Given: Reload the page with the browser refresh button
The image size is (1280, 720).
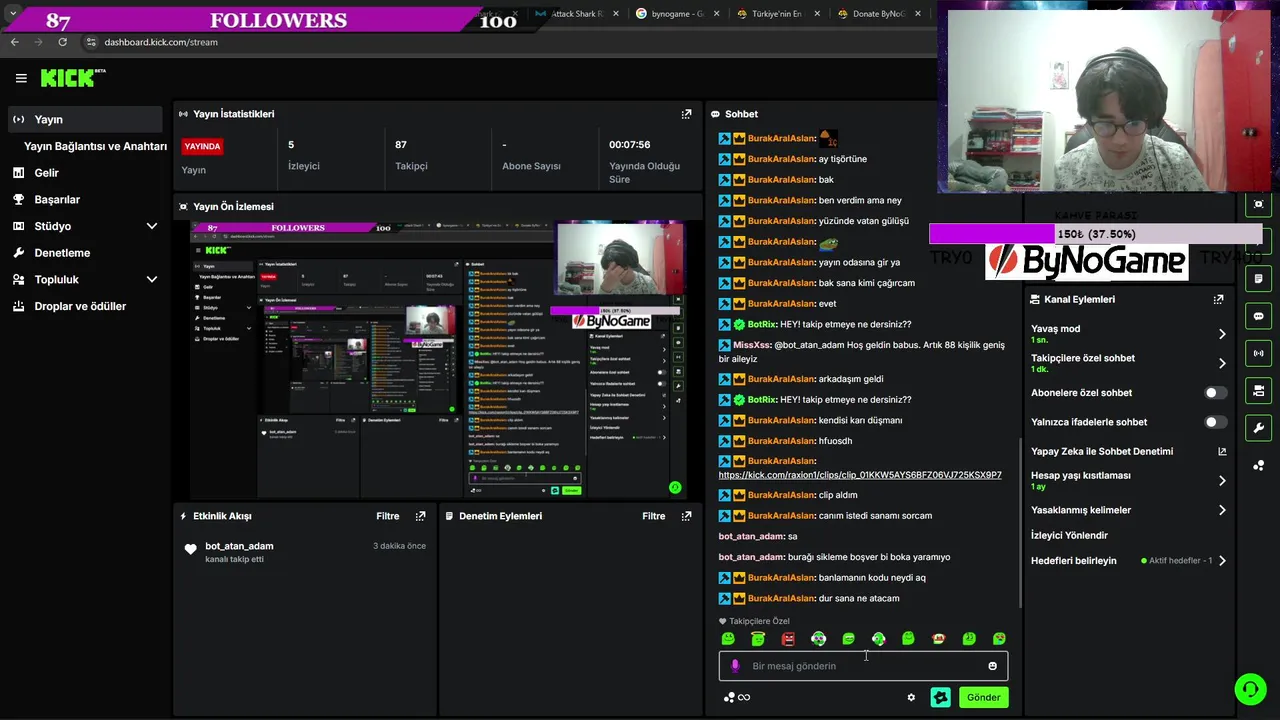Looking at the screenshot, I should [x=62, y=42].
